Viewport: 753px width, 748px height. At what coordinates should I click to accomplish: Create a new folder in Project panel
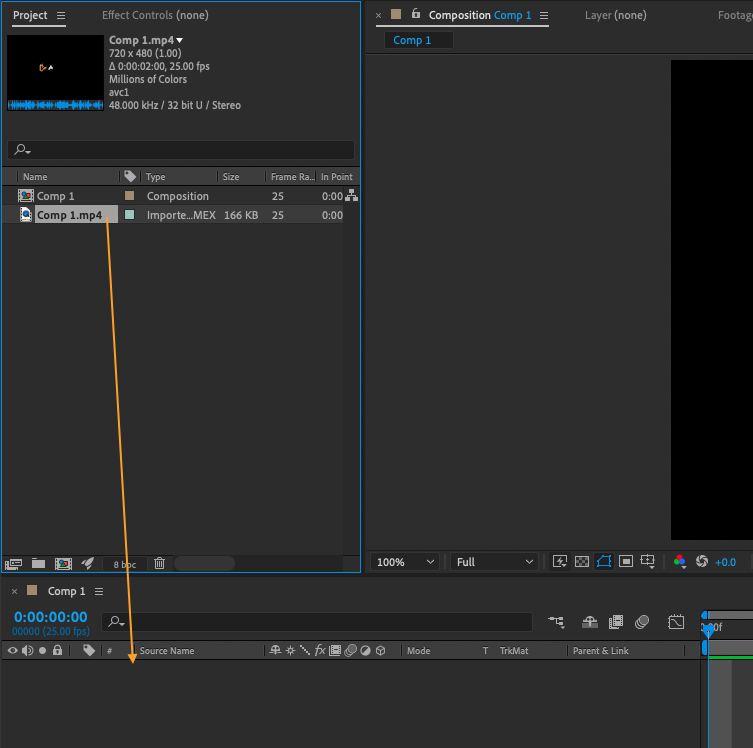(38, 563)
